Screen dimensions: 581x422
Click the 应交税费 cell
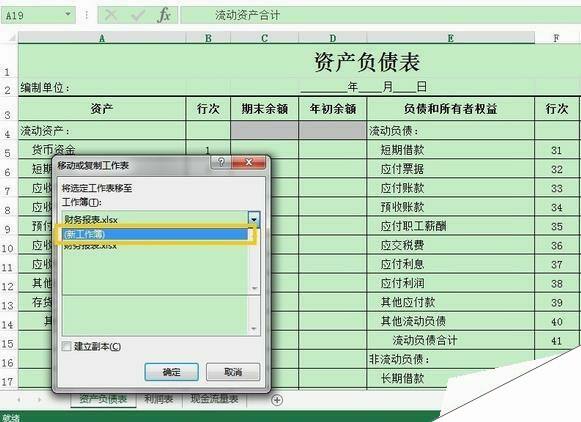click(451, 245)
